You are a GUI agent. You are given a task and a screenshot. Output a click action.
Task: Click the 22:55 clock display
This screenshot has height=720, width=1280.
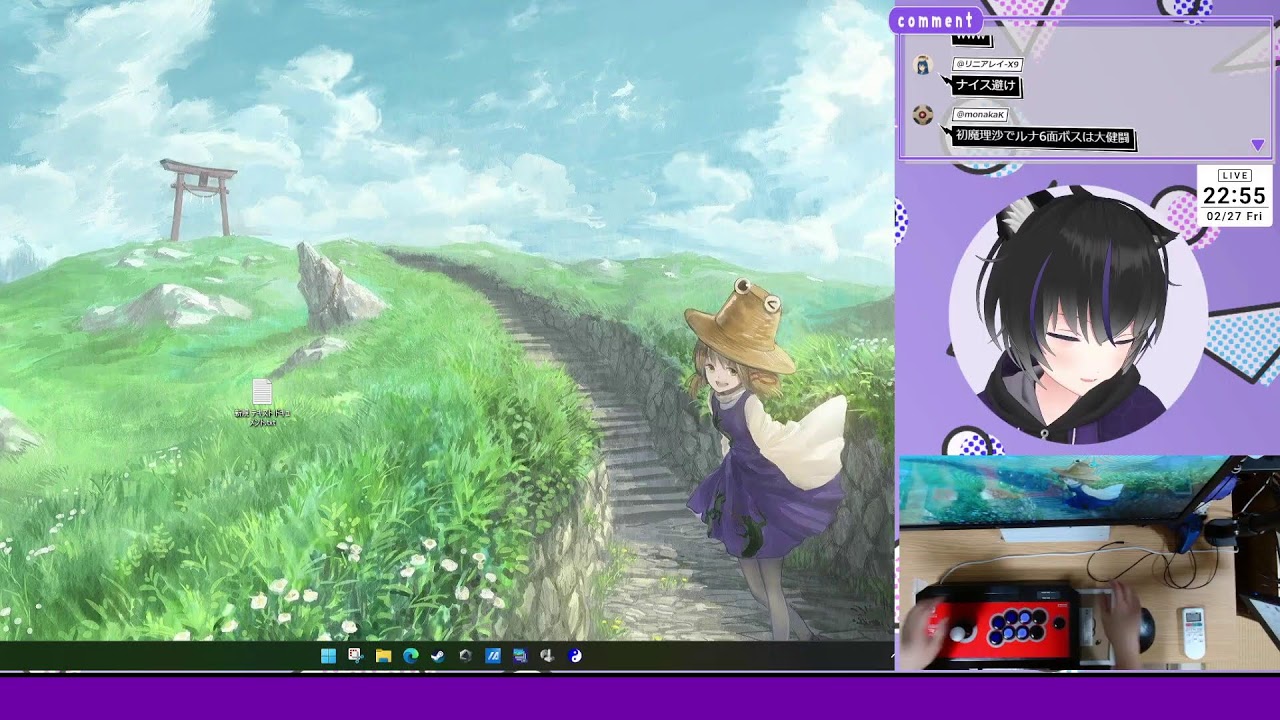coord(1234,196)
